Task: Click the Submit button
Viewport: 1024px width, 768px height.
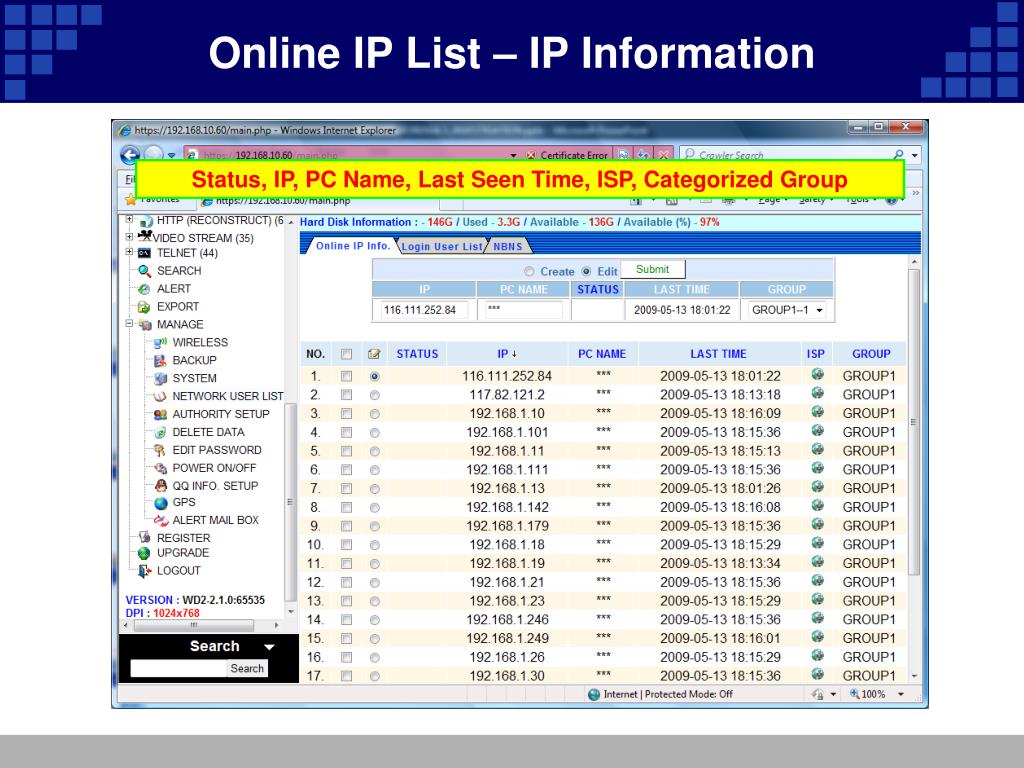Action: [x=652, y=270]
